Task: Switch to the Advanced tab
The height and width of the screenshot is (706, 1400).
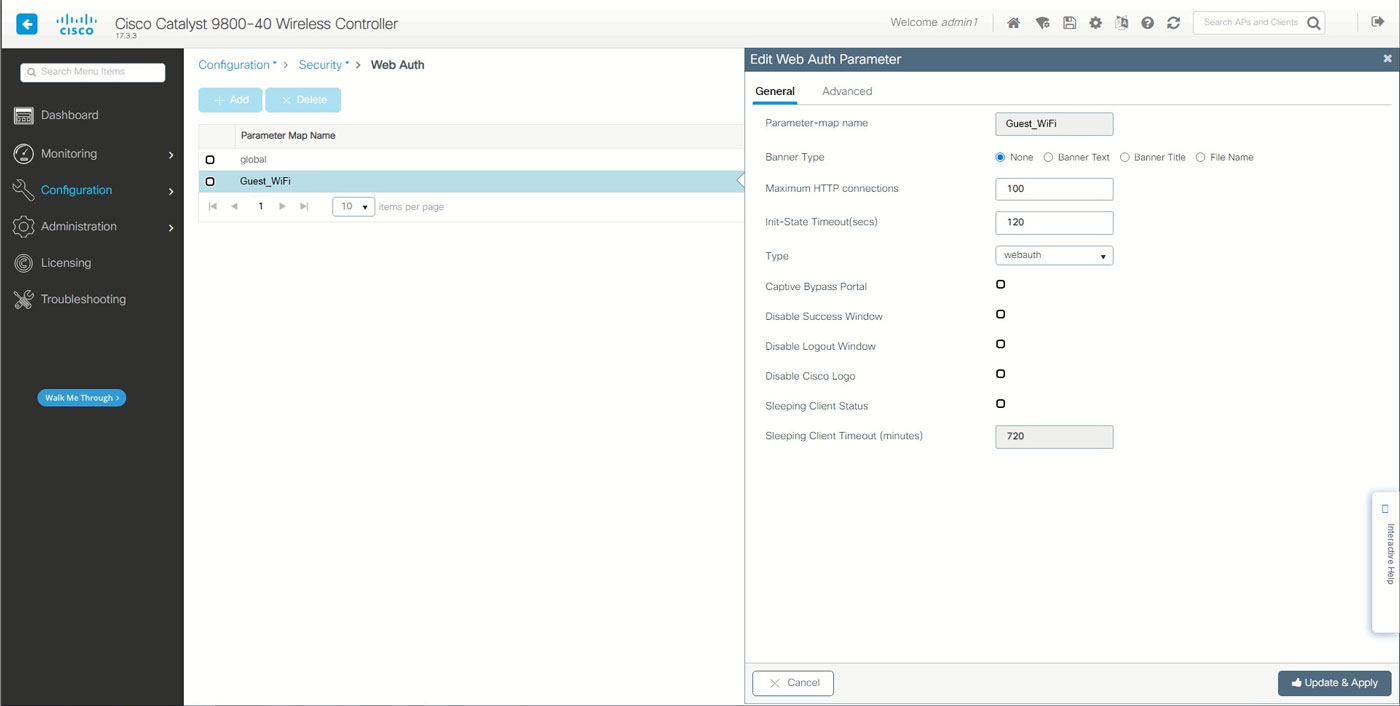Action: point(846,91)
